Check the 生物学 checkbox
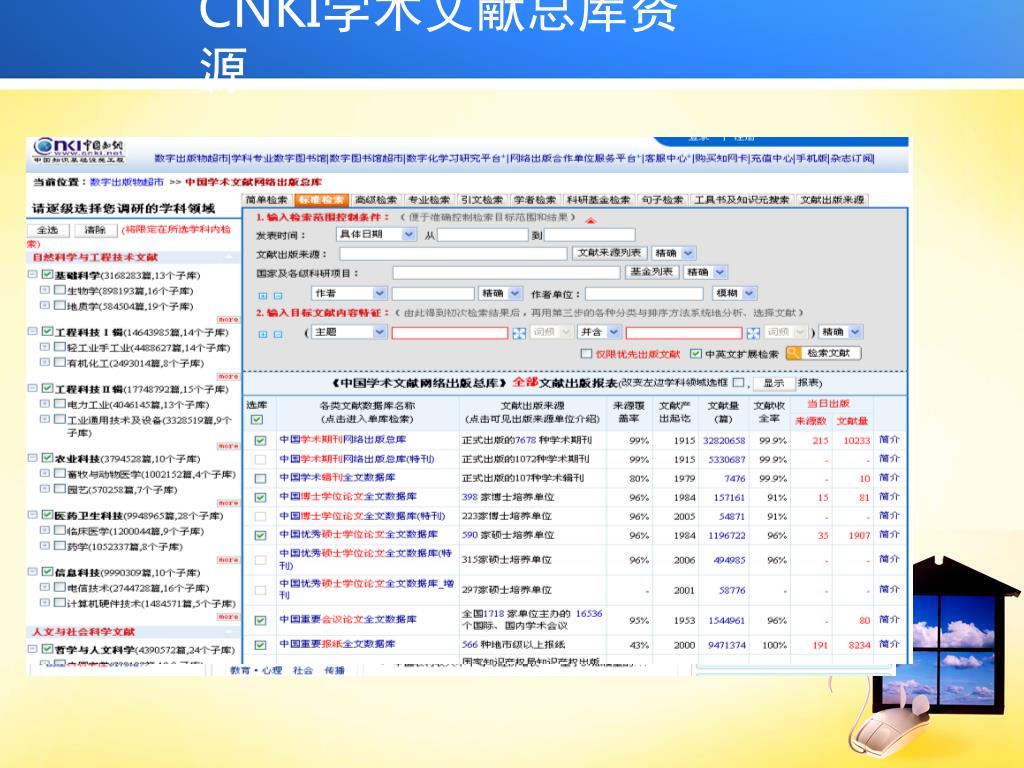The height and width of the screenshot is (768, 1024). 59,289
